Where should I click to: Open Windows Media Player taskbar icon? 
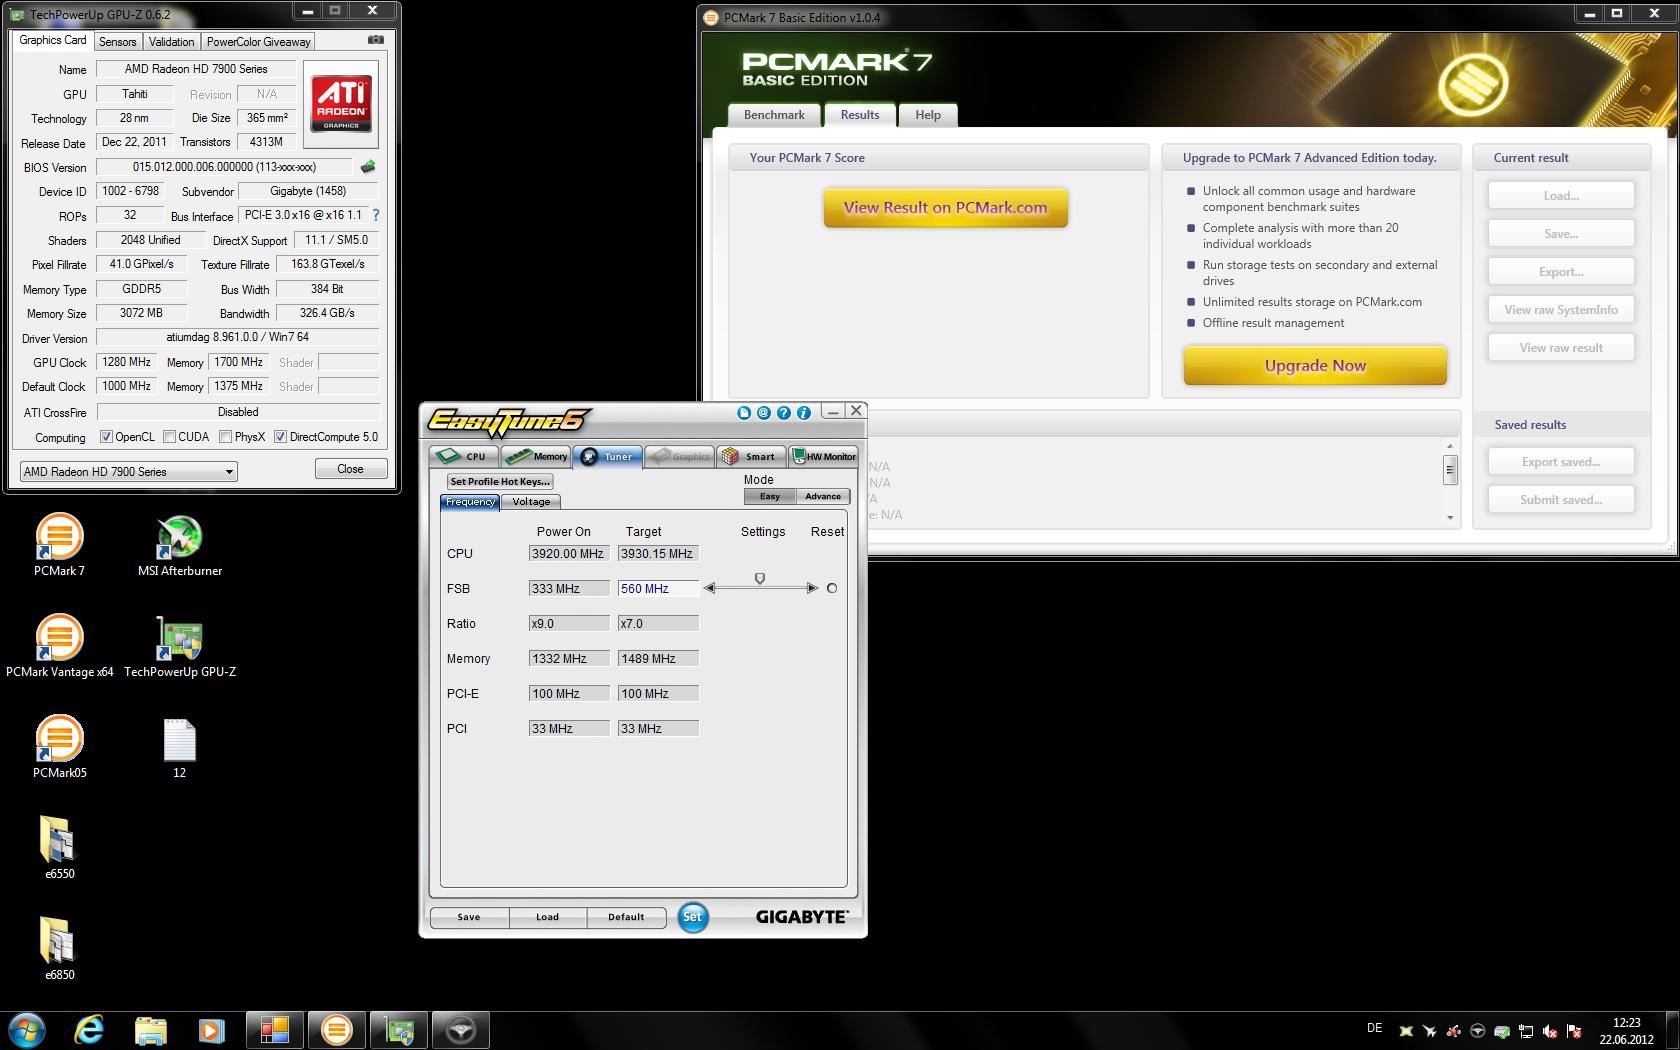pos(211,1029)
